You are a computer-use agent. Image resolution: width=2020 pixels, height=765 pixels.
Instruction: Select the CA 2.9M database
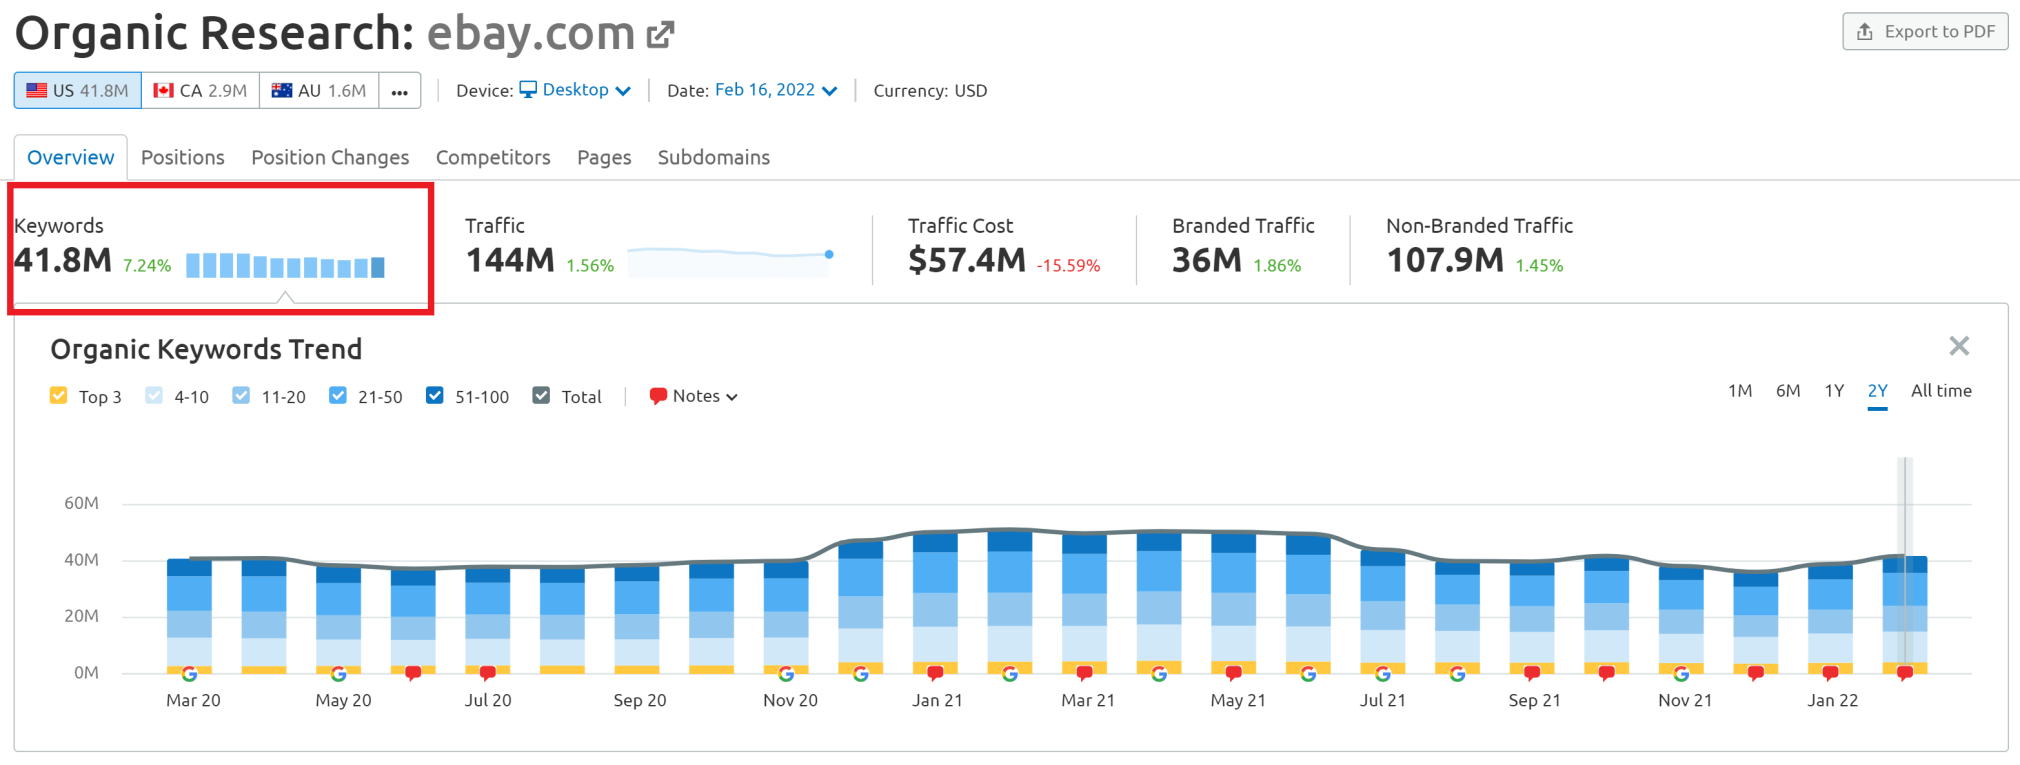tap(200, 90)
